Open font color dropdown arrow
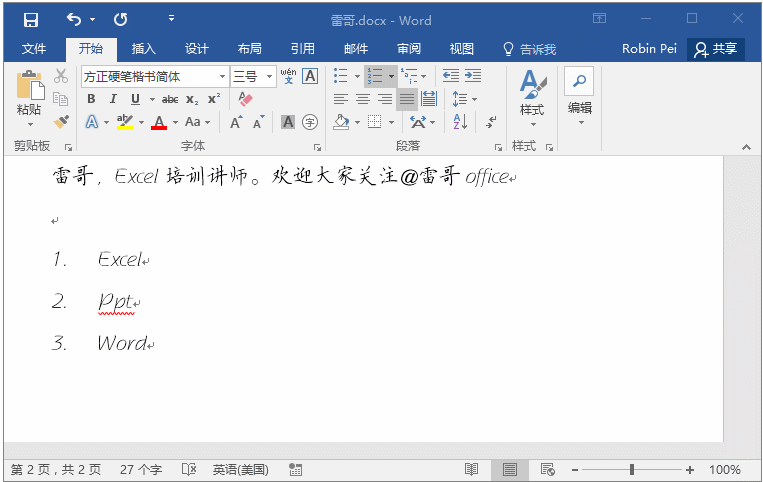This screenshot has height=482, width=763. [x=175, y=122]
